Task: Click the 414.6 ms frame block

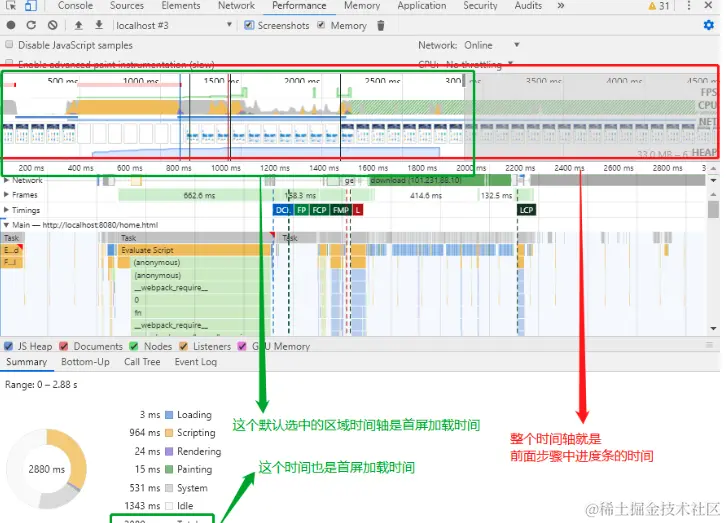Action: (x=426, y=195)
